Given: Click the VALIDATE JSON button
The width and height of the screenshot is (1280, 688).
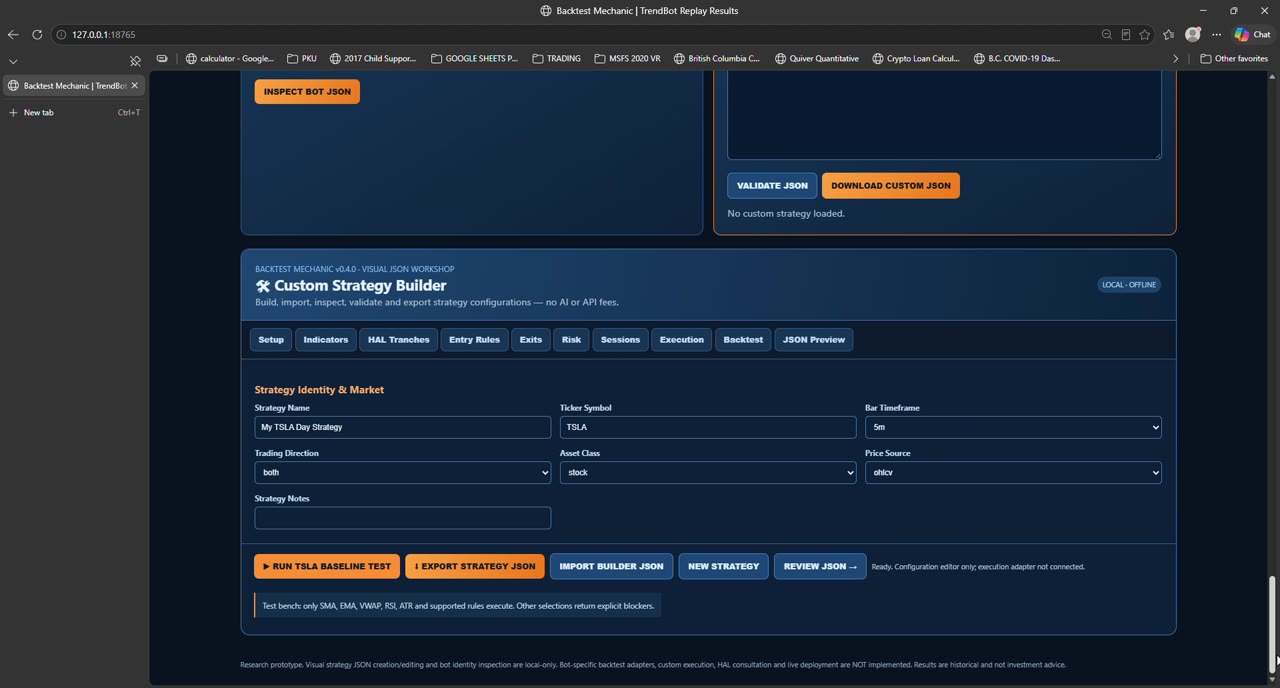Looking at the screenshot, I should [x=772, y=185].
